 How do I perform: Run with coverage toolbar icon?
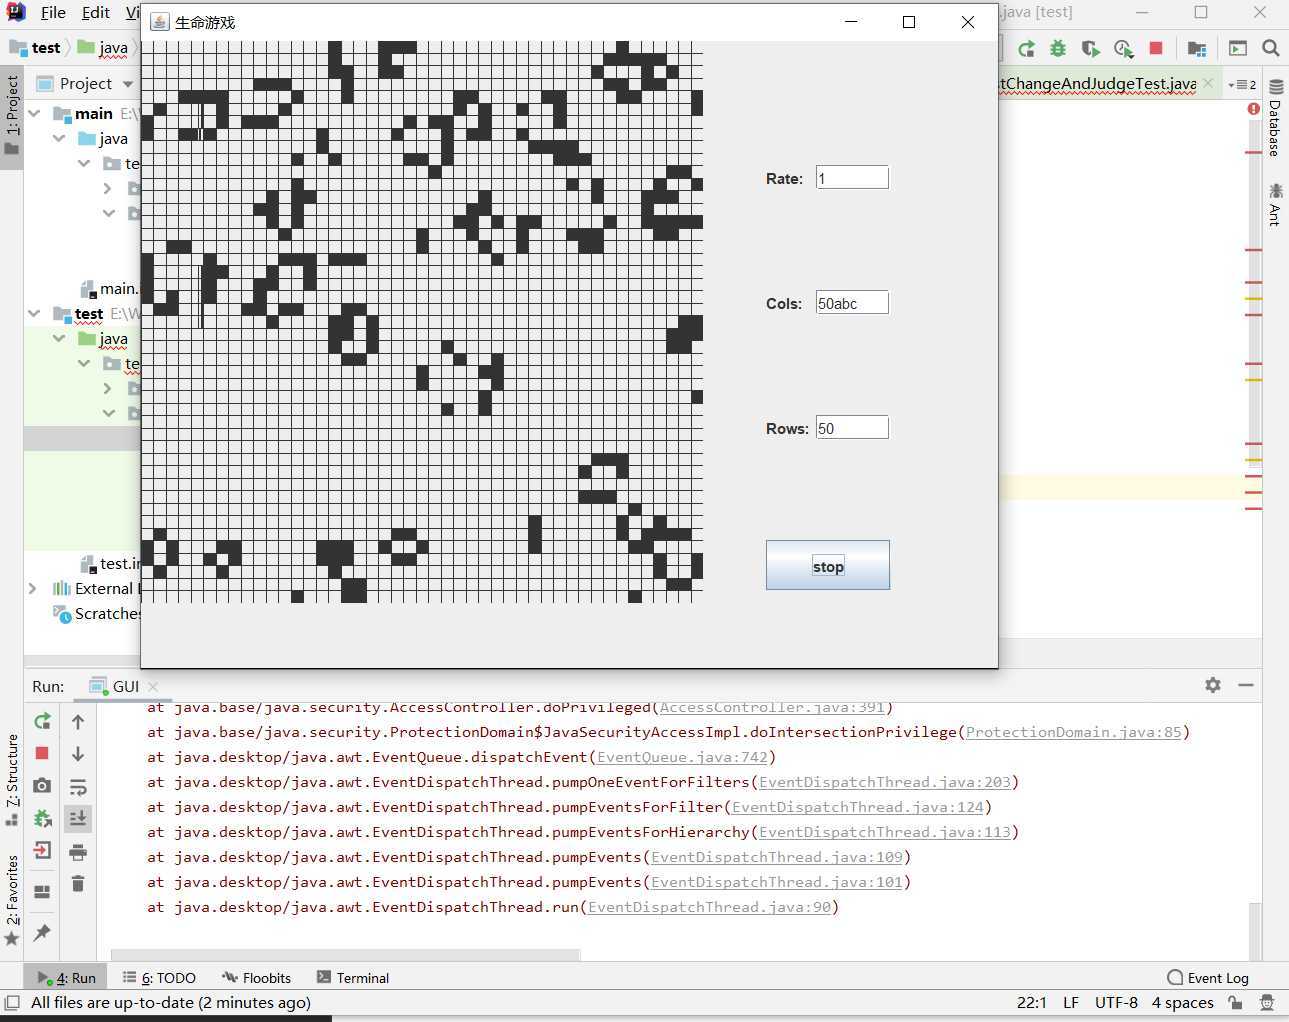pyautogui.click(x=1090, y=48)
